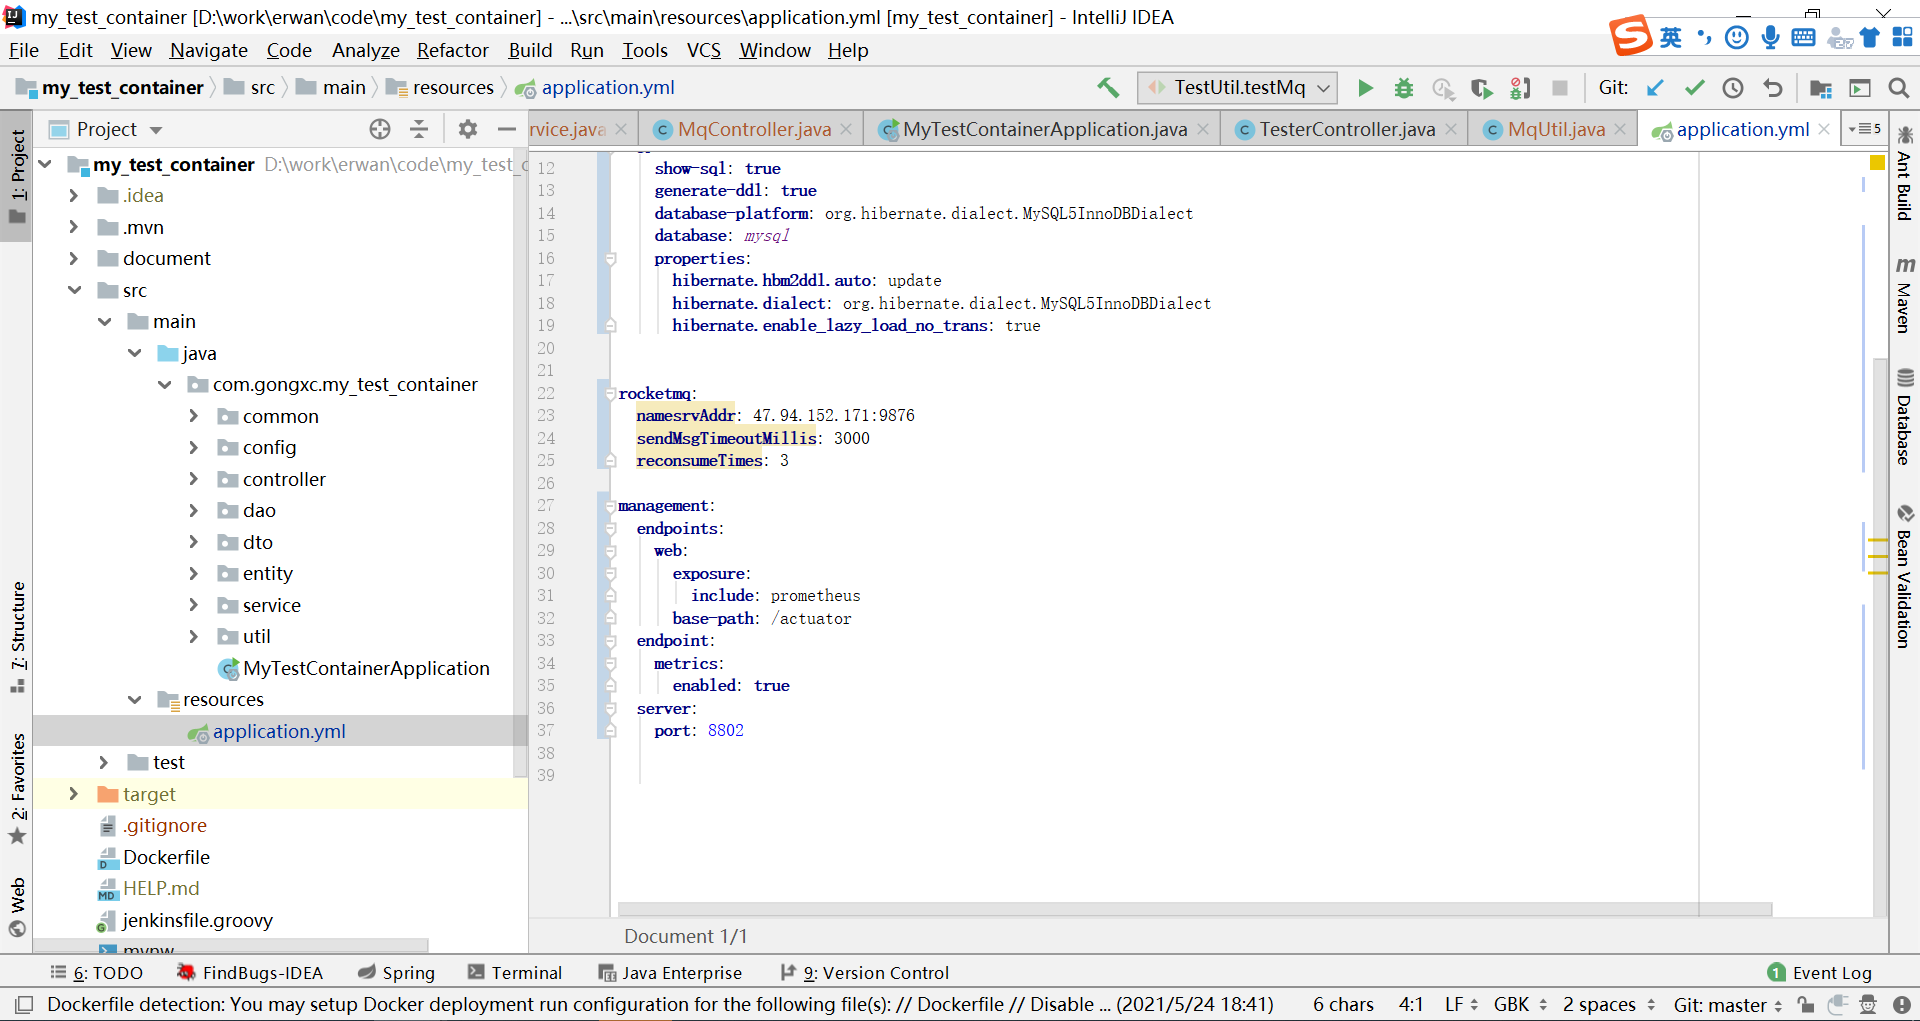Click the stop run square icon
Viewport: 1920px width, 1021px height.
point(1559,88)
